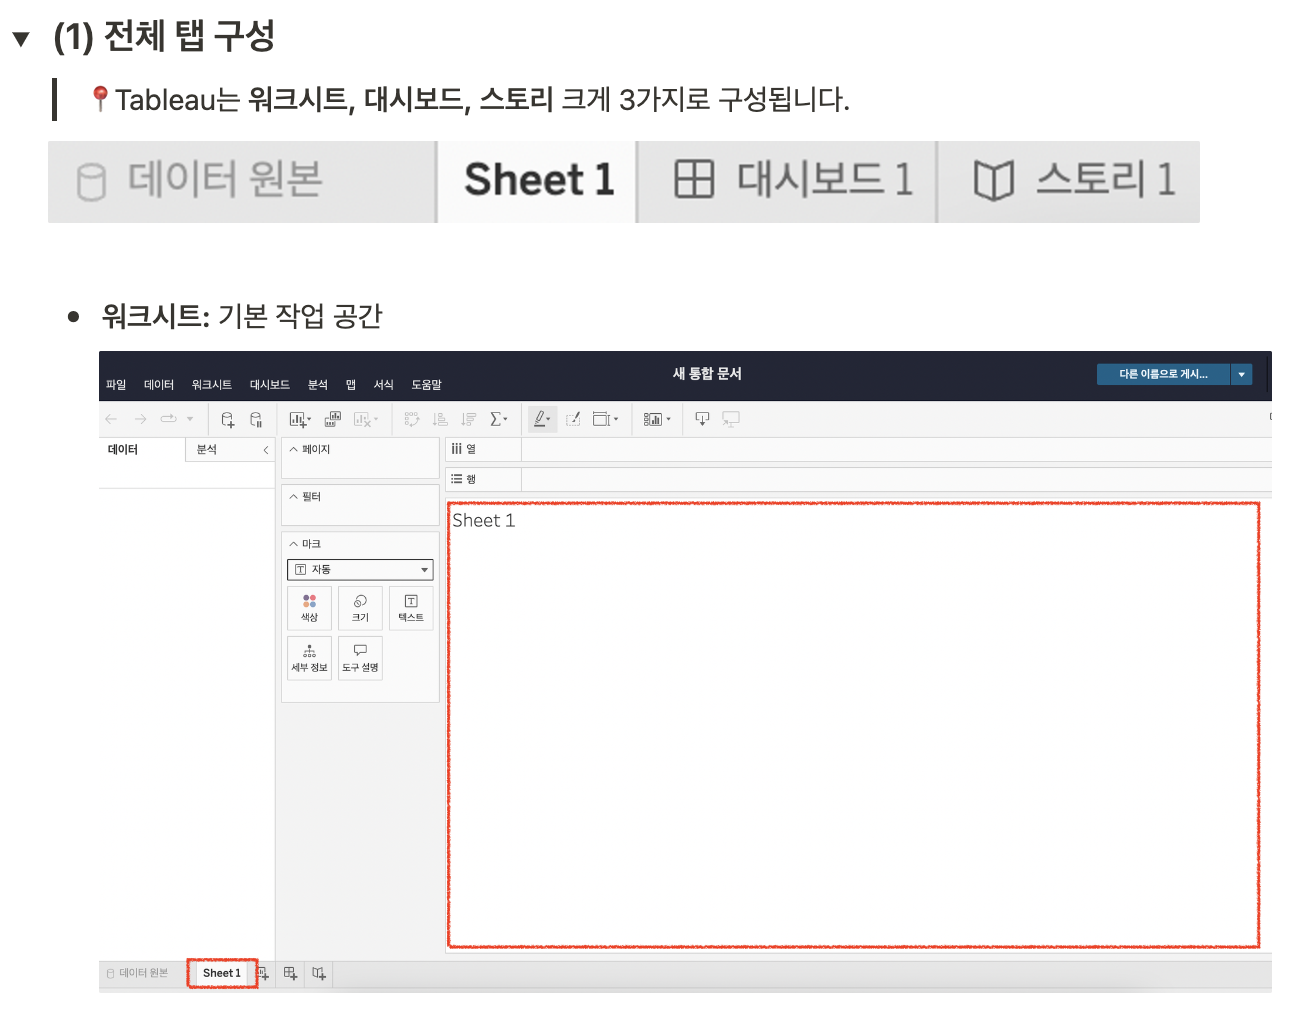Click the new data source cylinder-plus icon
Screen dimensions: 1316x1036
228,419
